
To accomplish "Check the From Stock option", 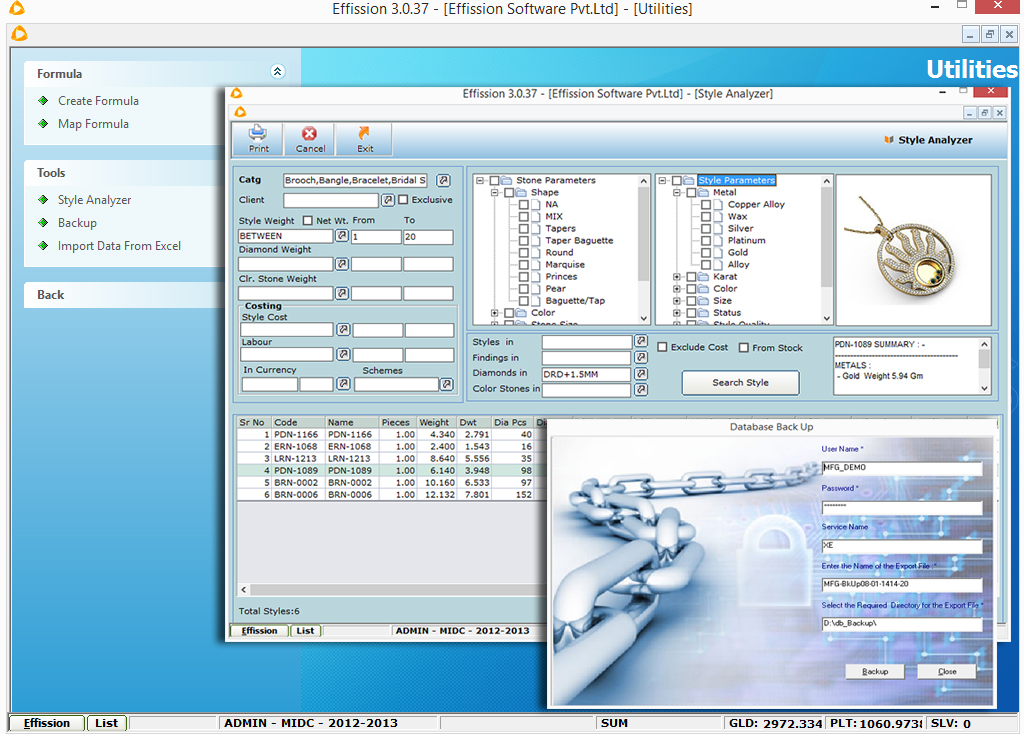I will point(743,348).
